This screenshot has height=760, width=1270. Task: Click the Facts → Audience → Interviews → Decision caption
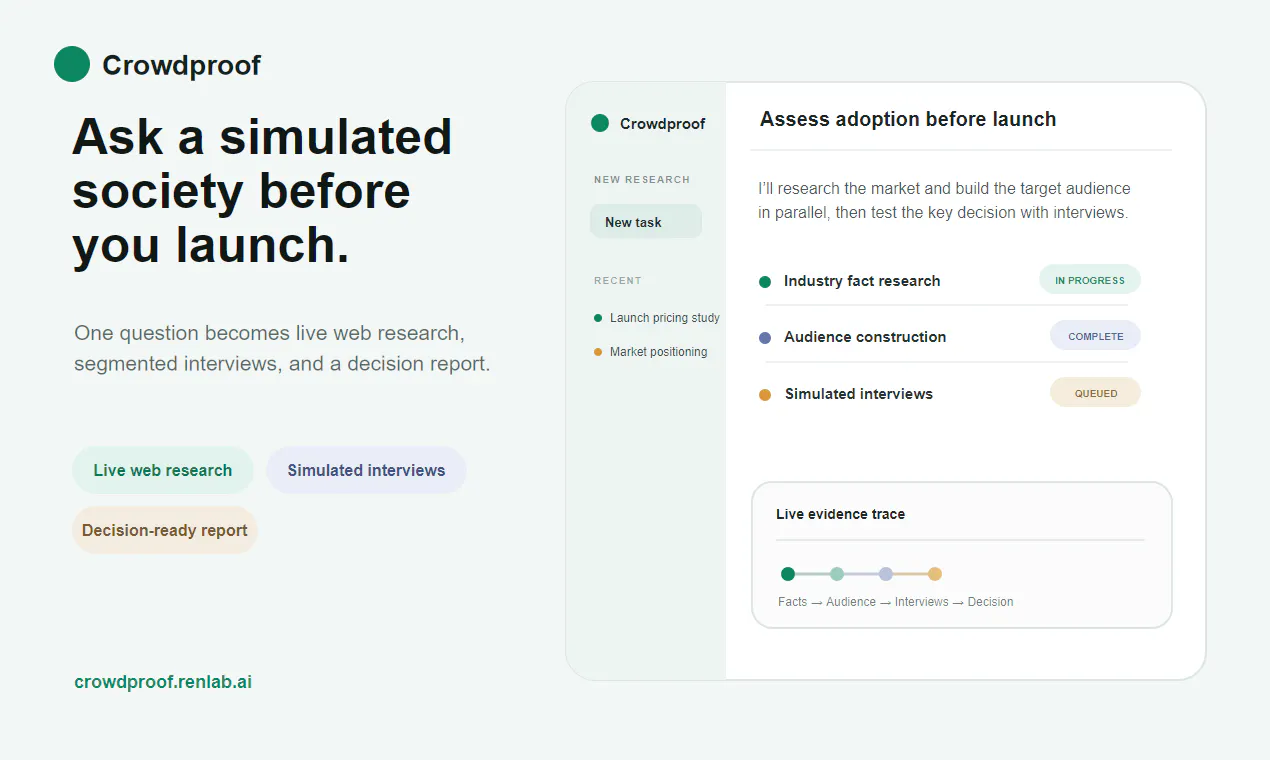point(896,602)
